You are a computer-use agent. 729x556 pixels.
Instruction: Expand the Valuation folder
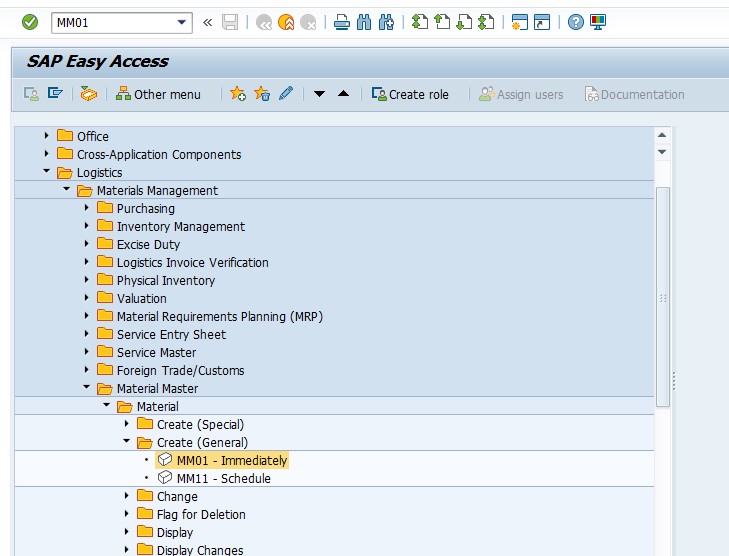click(86, 297)
